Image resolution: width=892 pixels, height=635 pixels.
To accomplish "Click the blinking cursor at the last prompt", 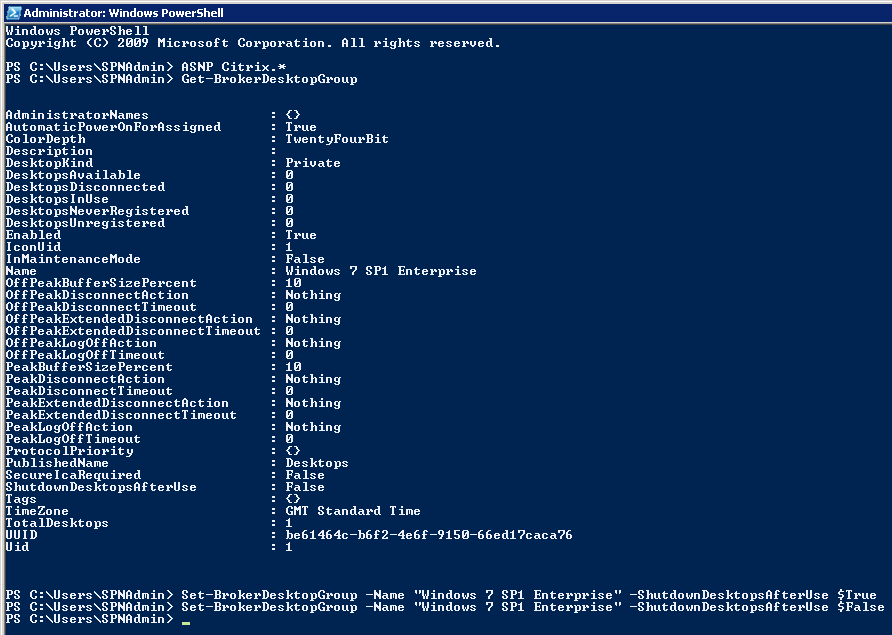I will 185,623.
